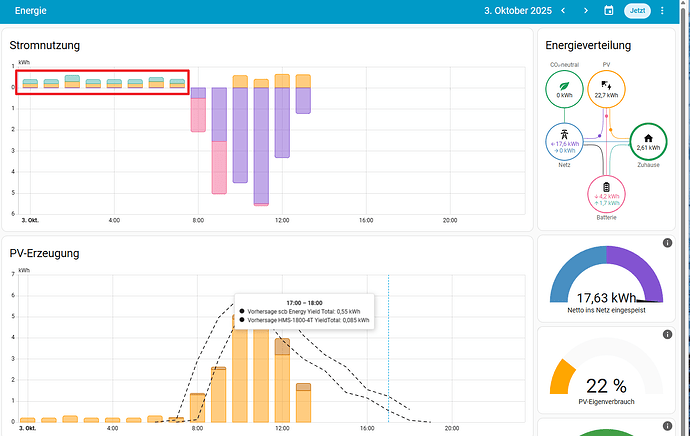Show info for the net grid feed-in gauge
This screenshot has height=436, width=690.
point(666,243)
